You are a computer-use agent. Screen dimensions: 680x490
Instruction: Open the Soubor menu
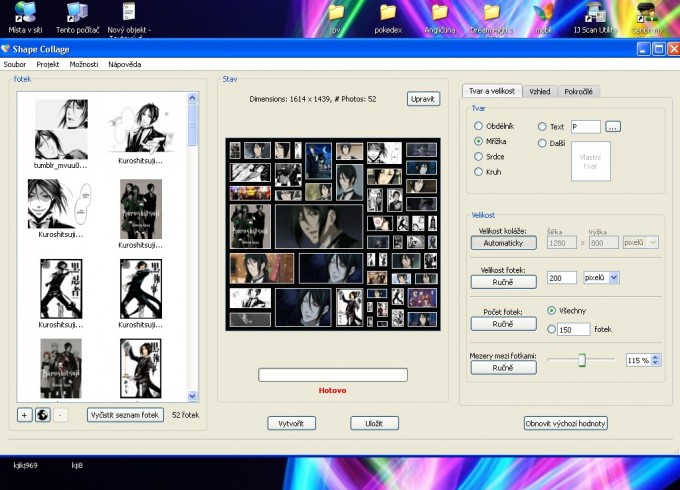(15, 64)
